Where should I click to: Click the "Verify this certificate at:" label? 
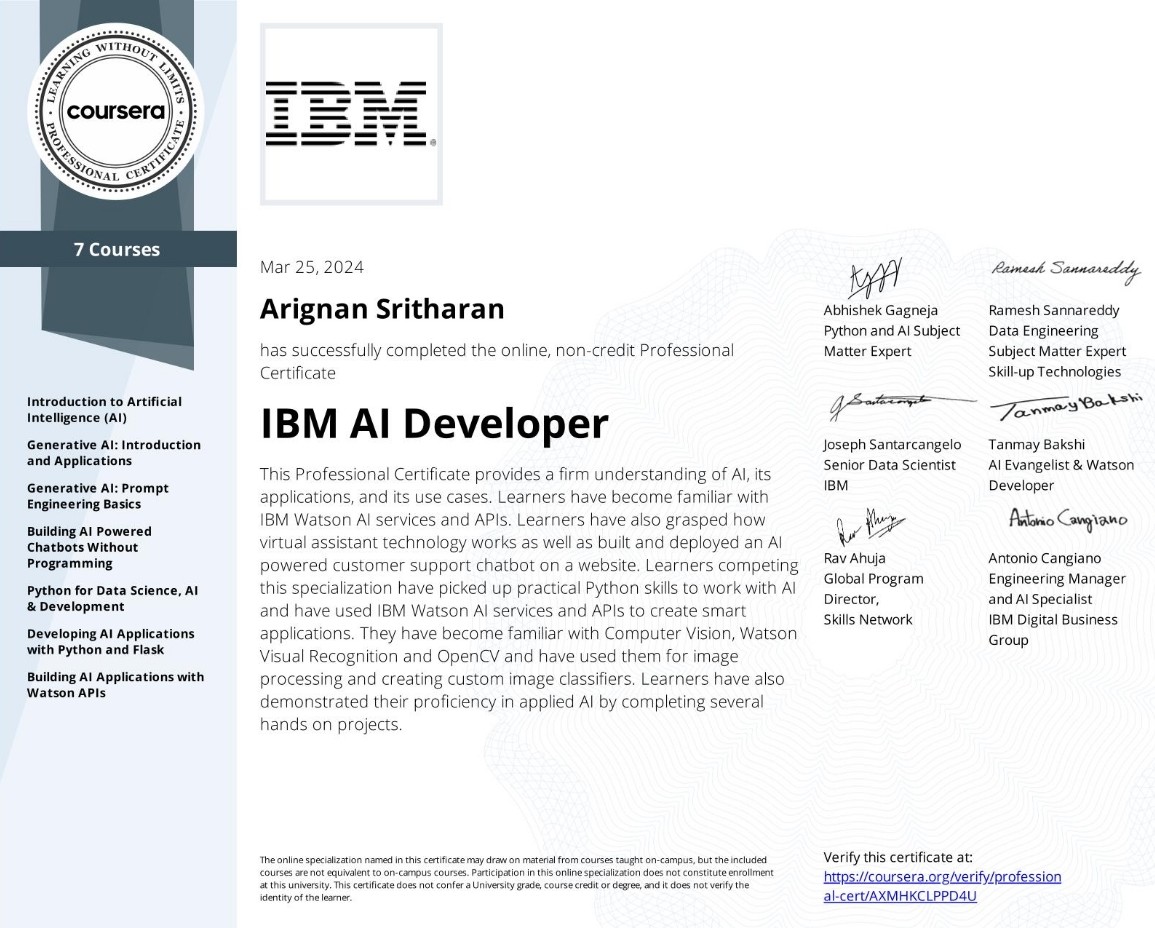[x=897, y=857]
